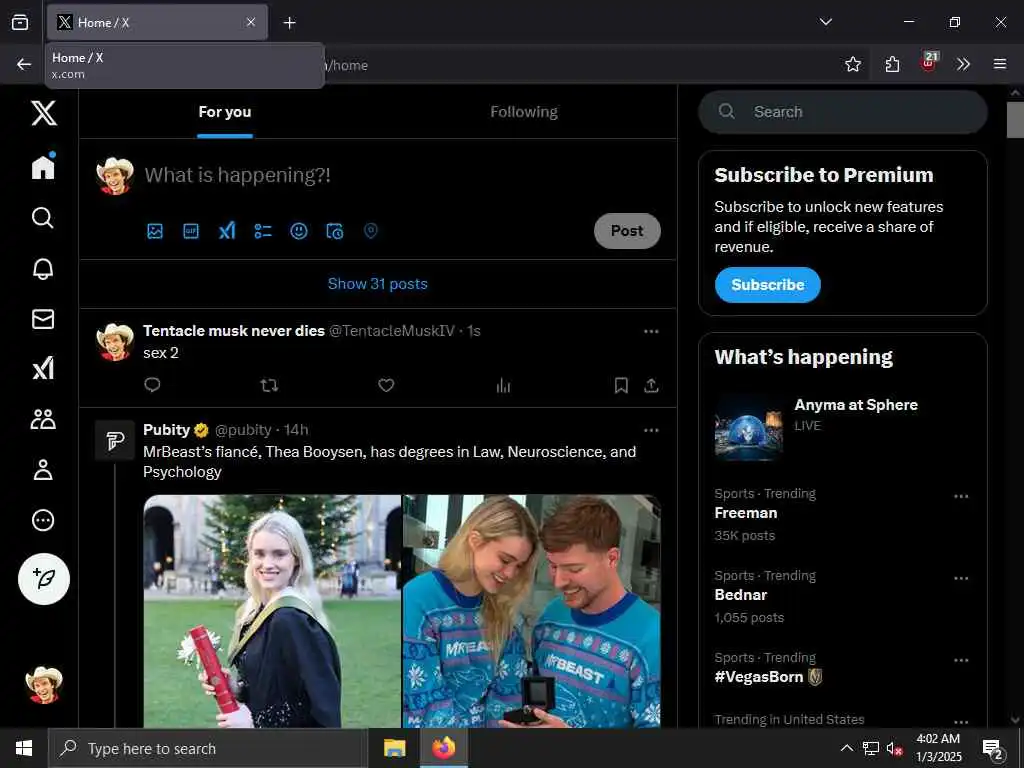Open options for Bednar trend
This screenshot has width=1024, height=768.
961,578
